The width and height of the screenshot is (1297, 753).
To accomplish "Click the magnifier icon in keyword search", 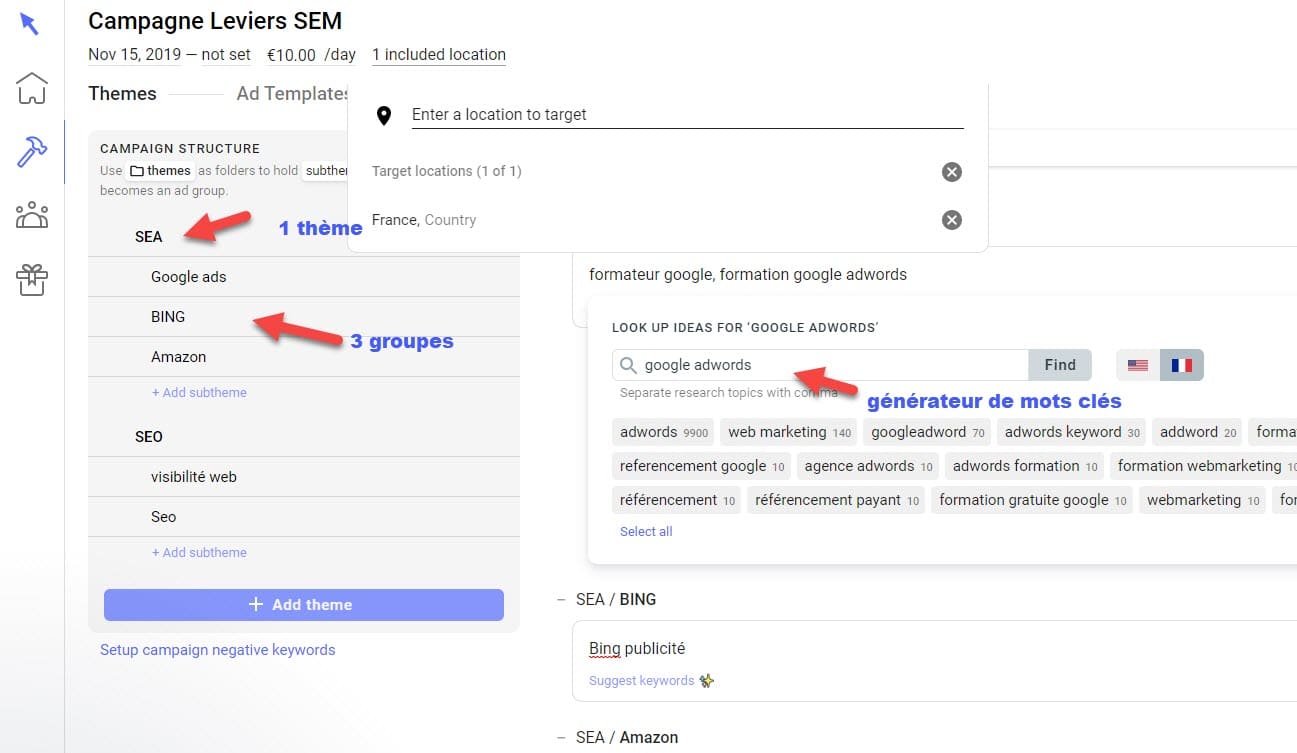I will click(628, 365).
